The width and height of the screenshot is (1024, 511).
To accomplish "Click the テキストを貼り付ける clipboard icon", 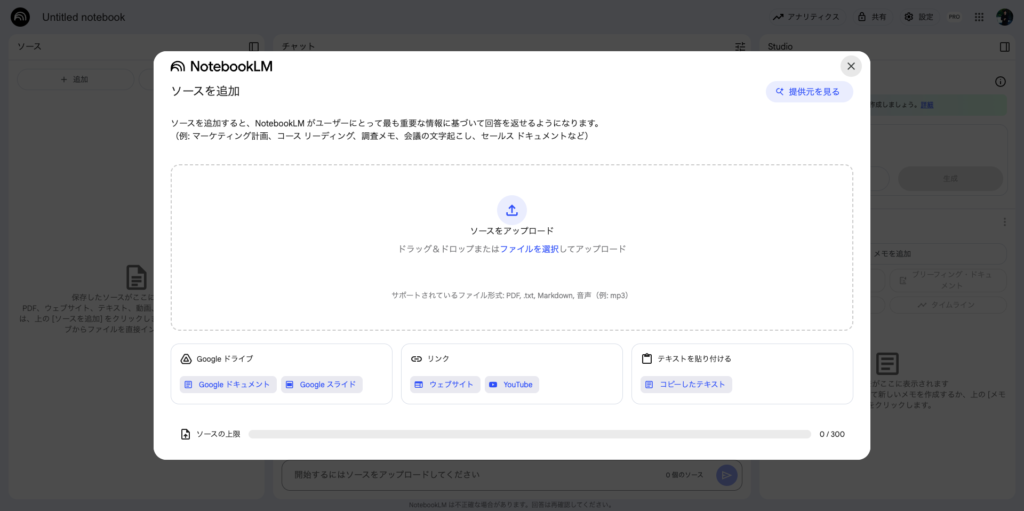I will (x=647, y=359).
